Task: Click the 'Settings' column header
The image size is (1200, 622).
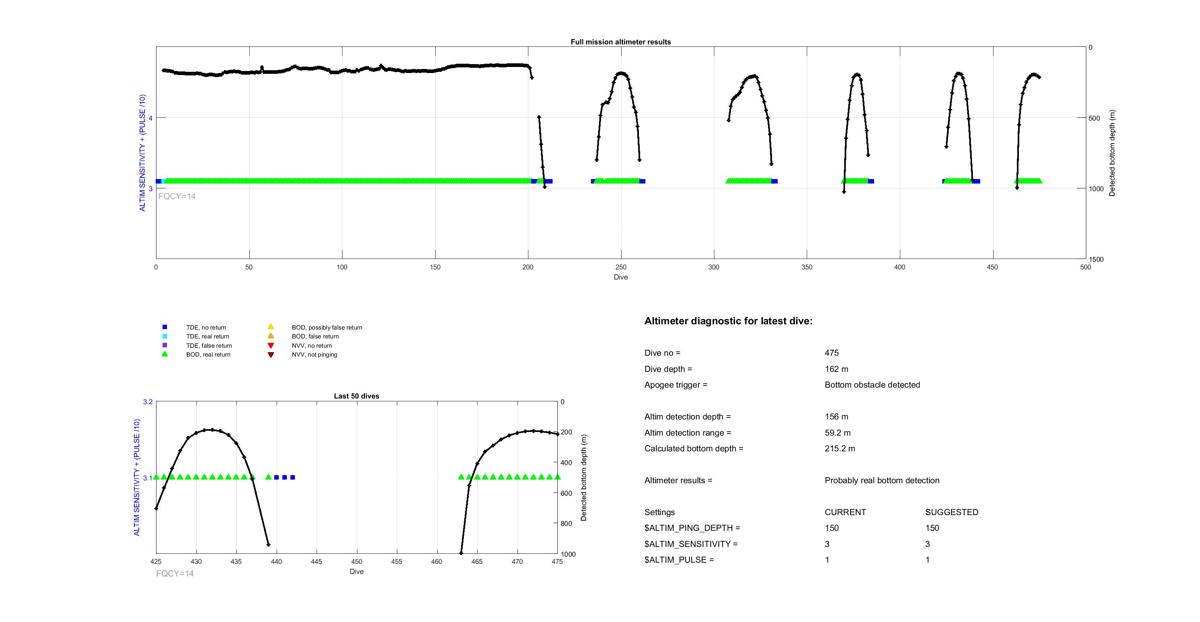Action: click(x=660, y=513)
